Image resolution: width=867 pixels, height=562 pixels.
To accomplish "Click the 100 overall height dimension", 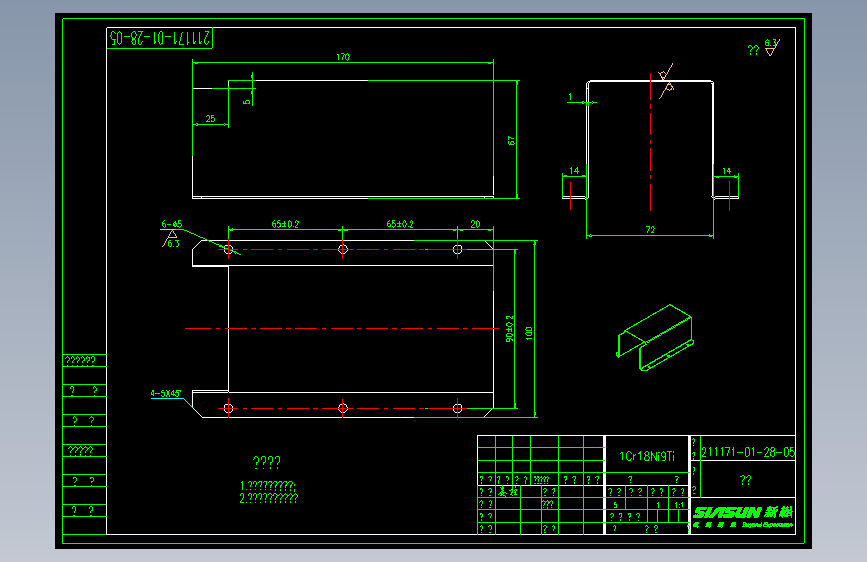I will 529,333.
